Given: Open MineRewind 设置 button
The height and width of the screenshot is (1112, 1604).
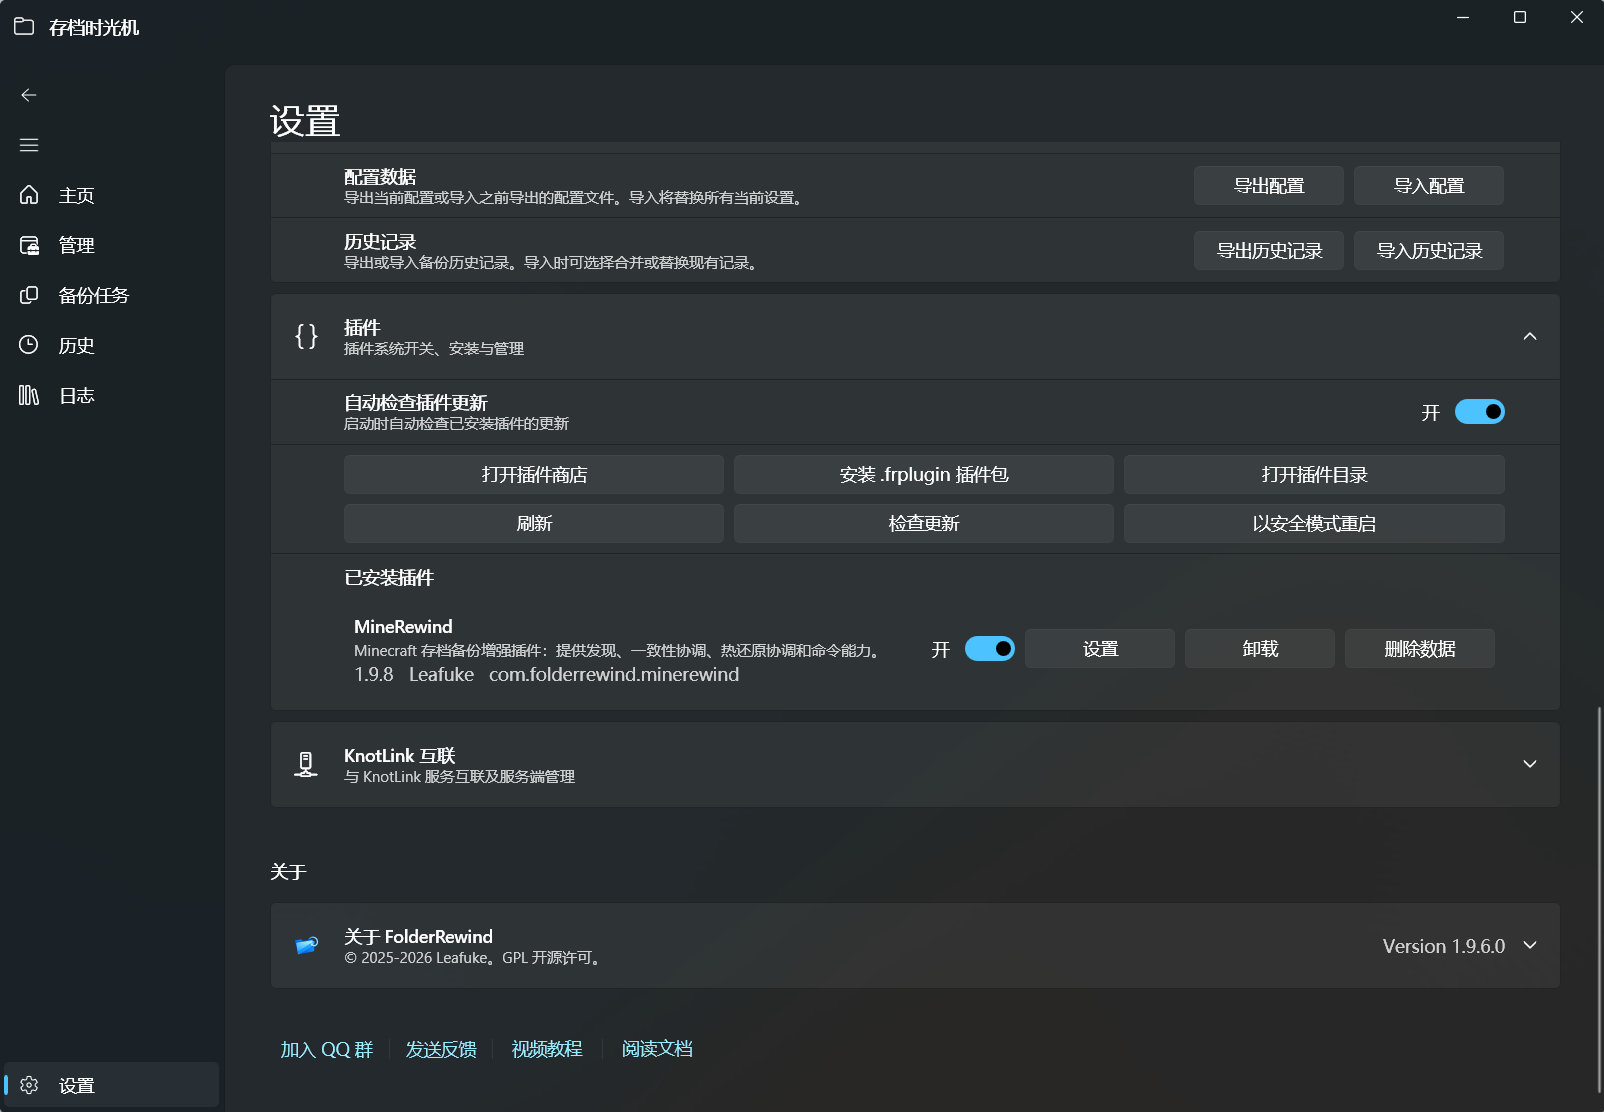Looking at the screenshot, I should click(x=1100, y=648).
